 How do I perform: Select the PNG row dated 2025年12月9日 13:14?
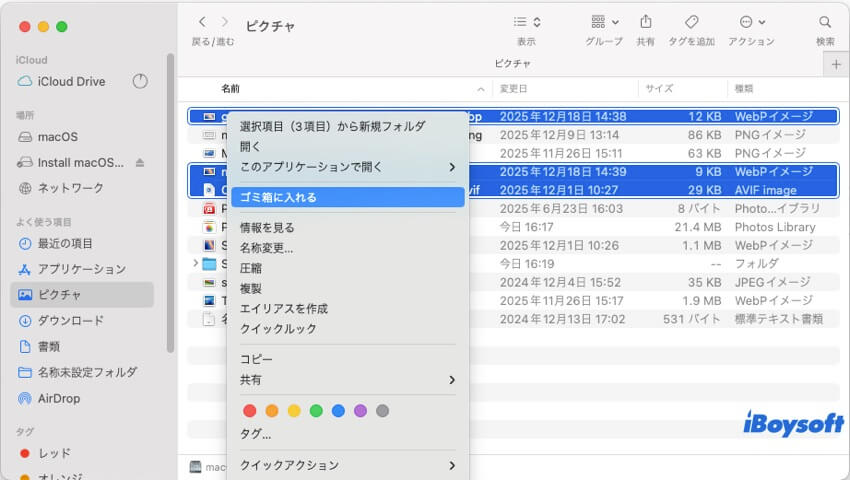[513, 135]
